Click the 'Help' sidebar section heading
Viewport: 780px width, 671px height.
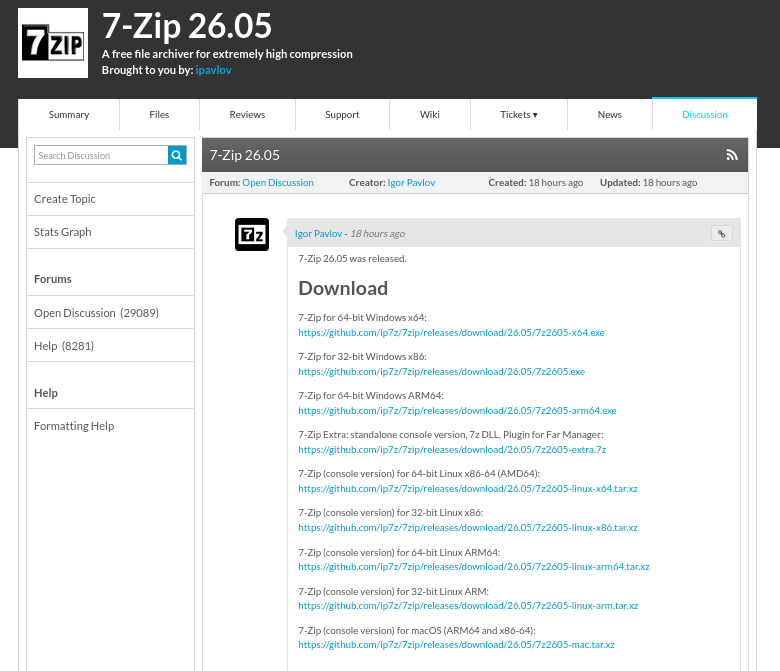(x=46, y=393)
